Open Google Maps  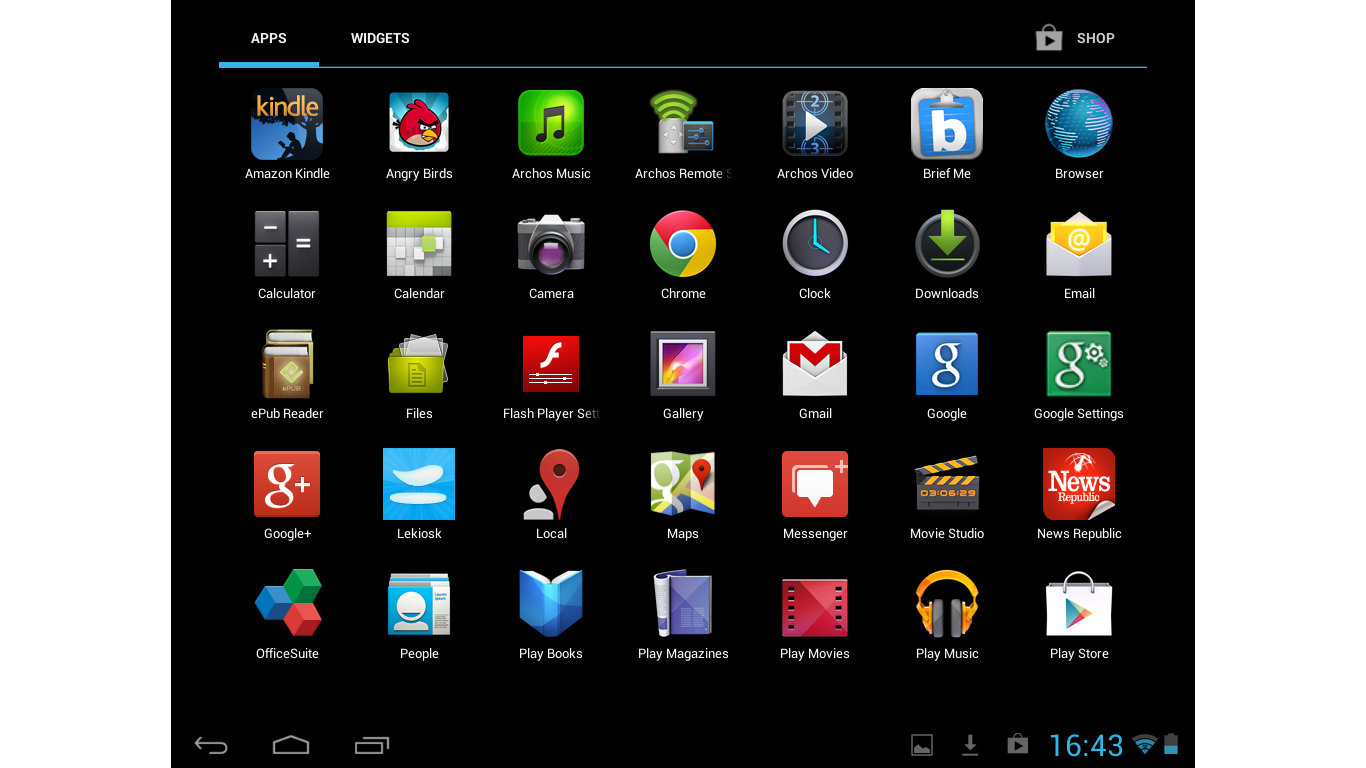pyautogui.click(x=683, y=484)
